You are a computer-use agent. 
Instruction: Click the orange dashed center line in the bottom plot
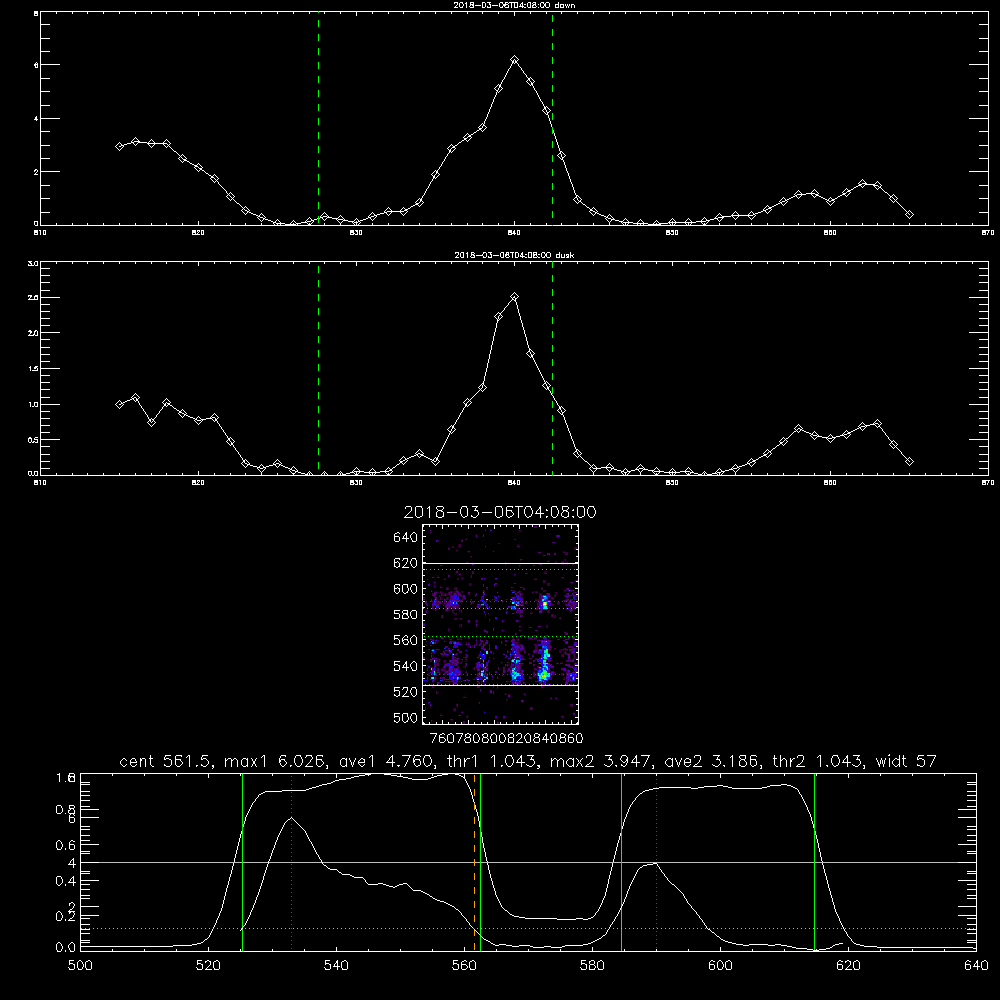point(474,862)
